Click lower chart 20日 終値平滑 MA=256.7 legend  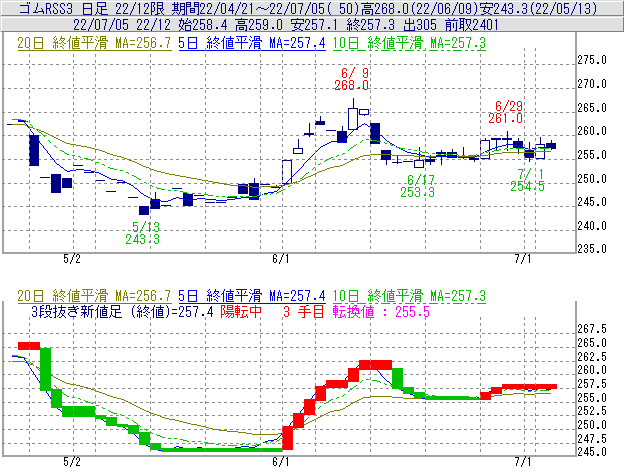pyautogui.click(x=94, y=296)
